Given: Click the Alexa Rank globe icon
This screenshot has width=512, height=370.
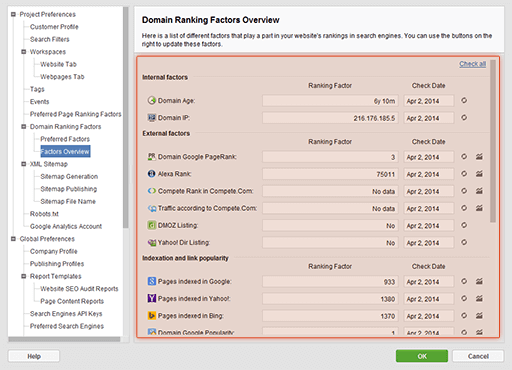Looking at the screenshot, I should click(x=152, y=174).
